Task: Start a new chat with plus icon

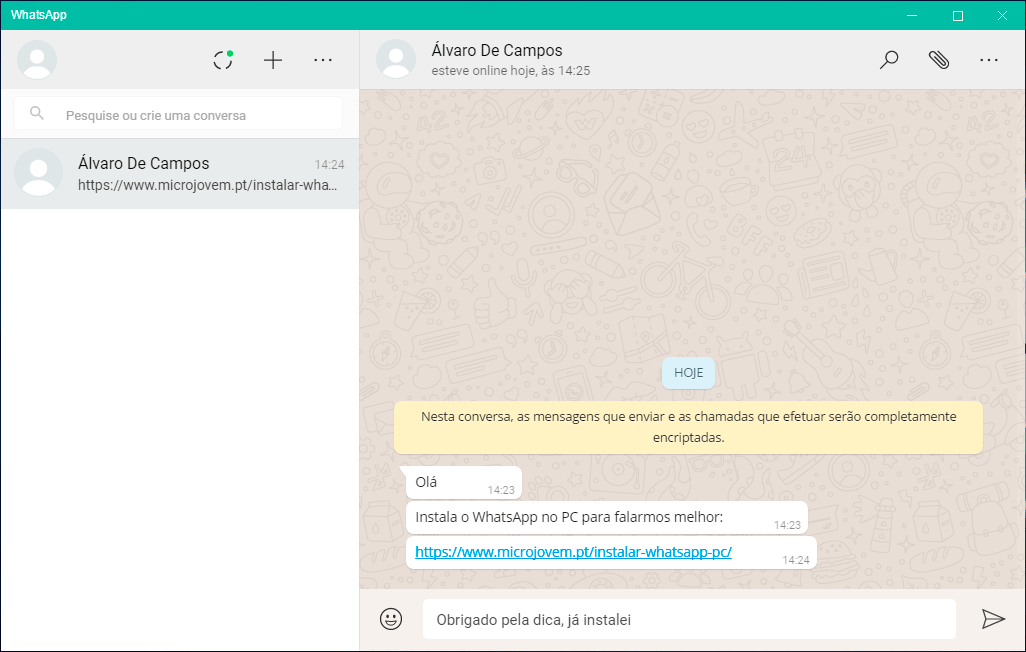Action: [273, 60]
